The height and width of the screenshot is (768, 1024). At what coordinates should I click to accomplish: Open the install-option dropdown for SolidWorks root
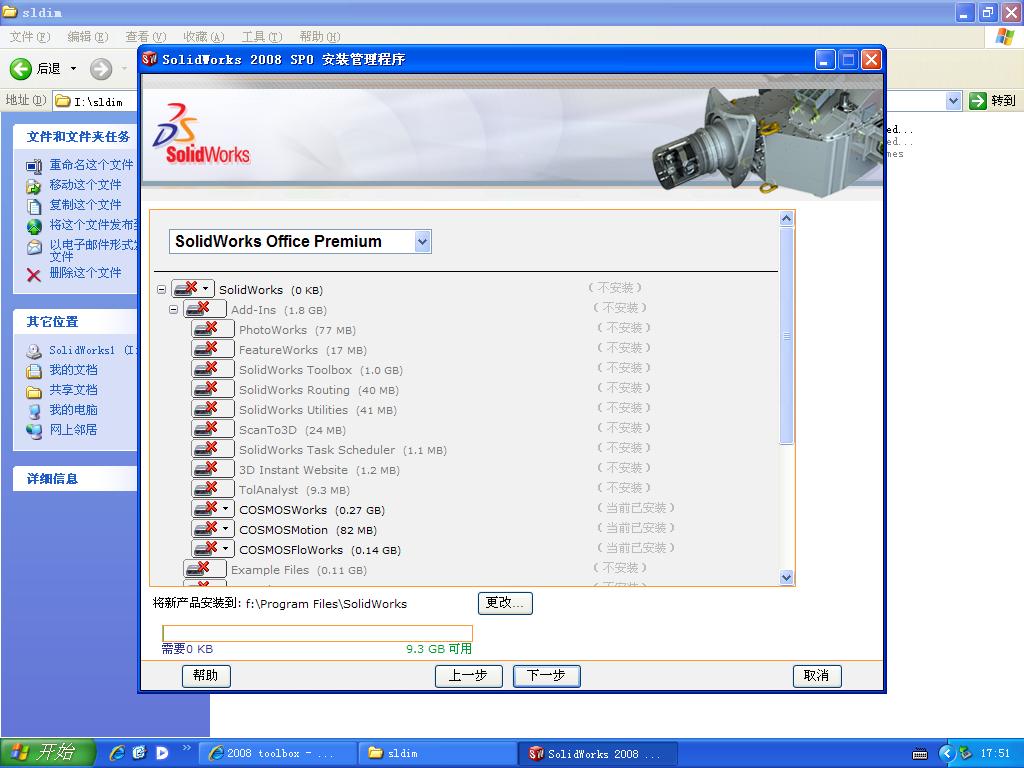click(205, 289)
